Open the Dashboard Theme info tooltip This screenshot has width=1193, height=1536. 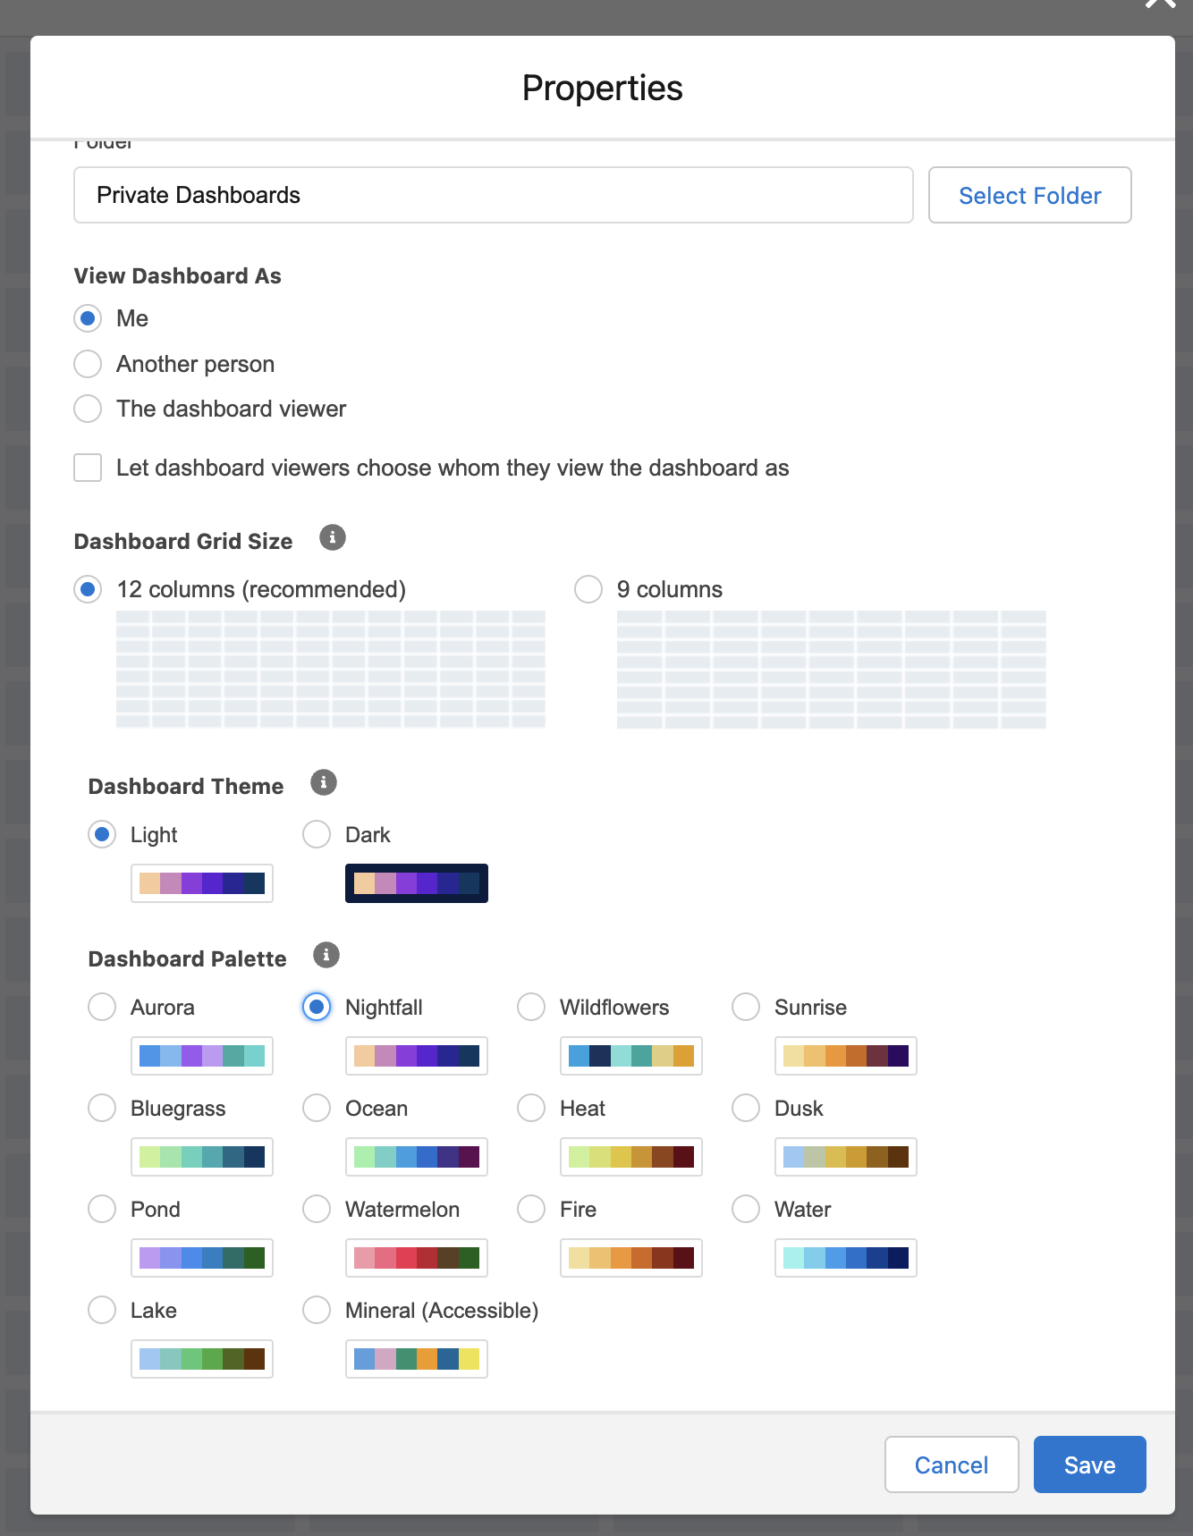(x=323, y=783)
